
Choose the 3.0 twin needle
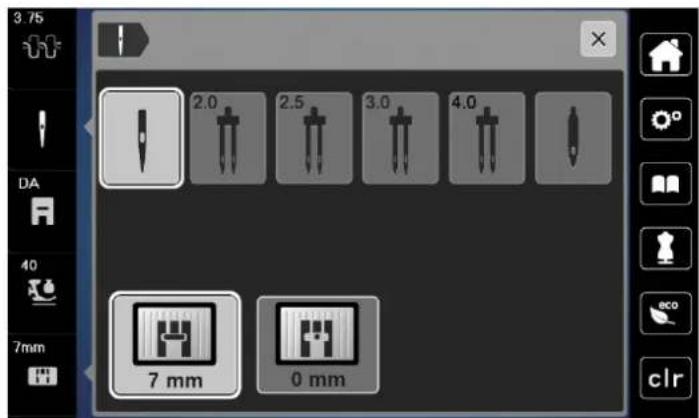coord(400,138)
